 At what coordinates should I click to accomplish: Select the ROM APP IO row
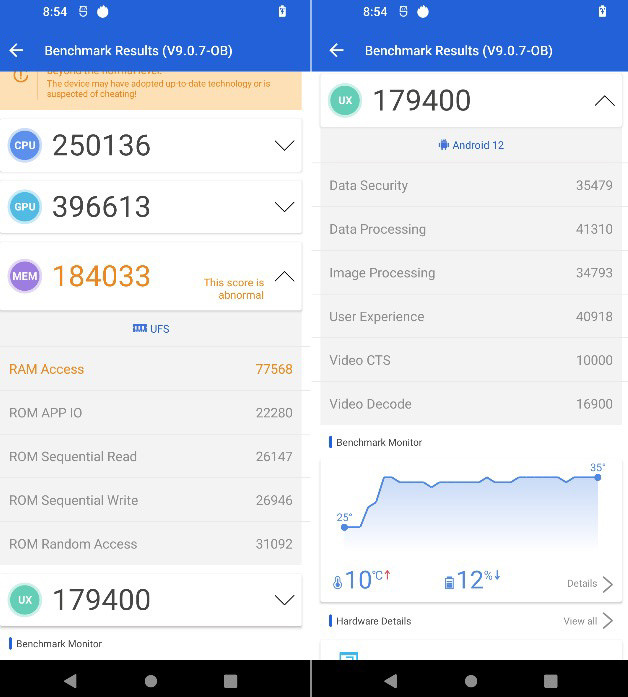pyautogui.click(x=151, y=413)
